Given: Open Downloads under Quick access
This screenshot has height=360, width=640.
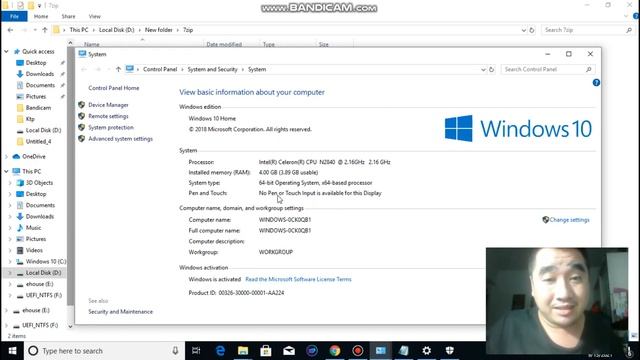Looking at the screenshot, I should [x=40, y=74].
